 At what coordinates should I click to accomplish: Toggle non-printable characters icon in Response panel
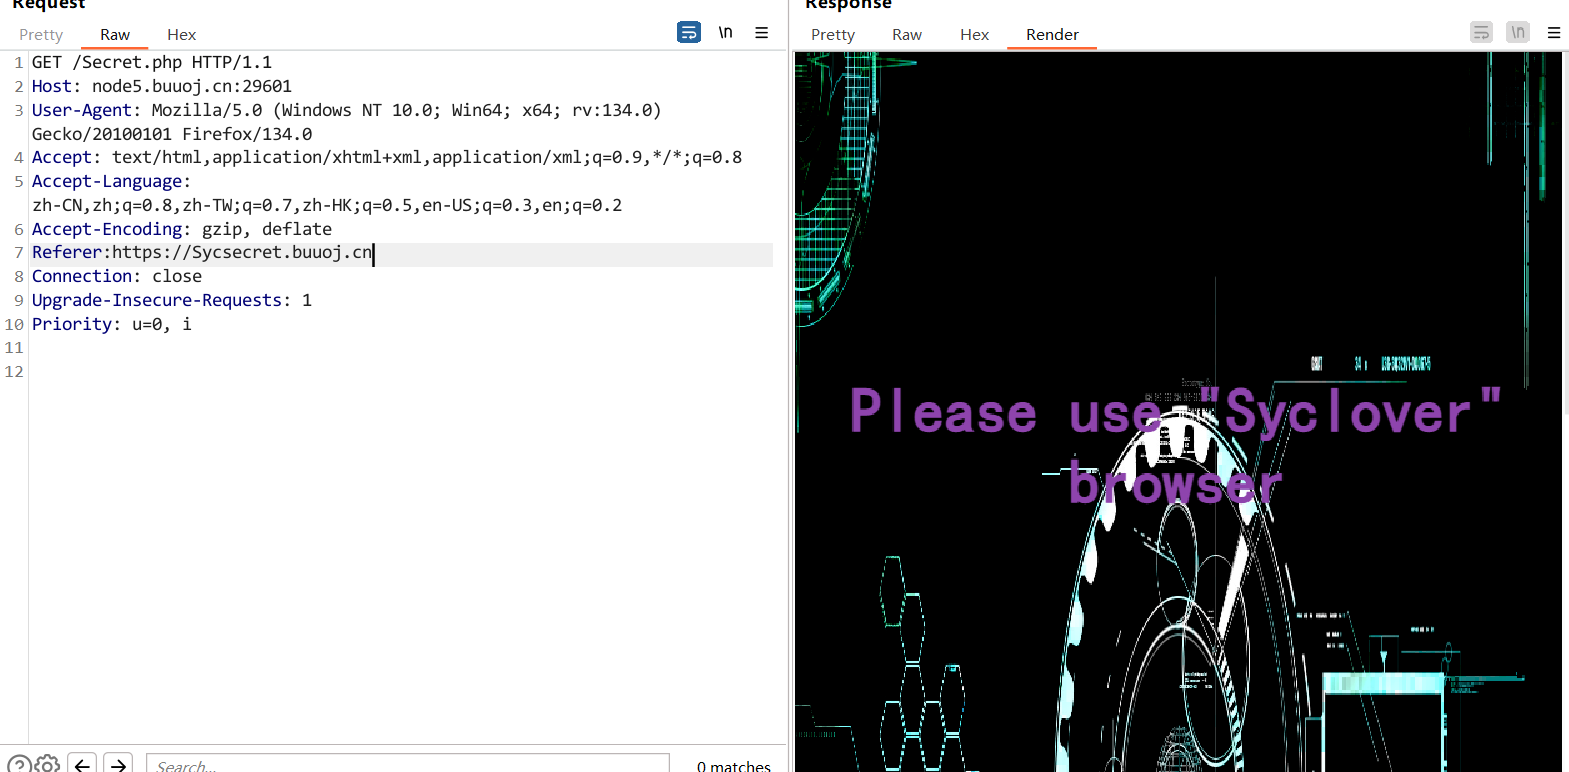[x=1518, y=33]
